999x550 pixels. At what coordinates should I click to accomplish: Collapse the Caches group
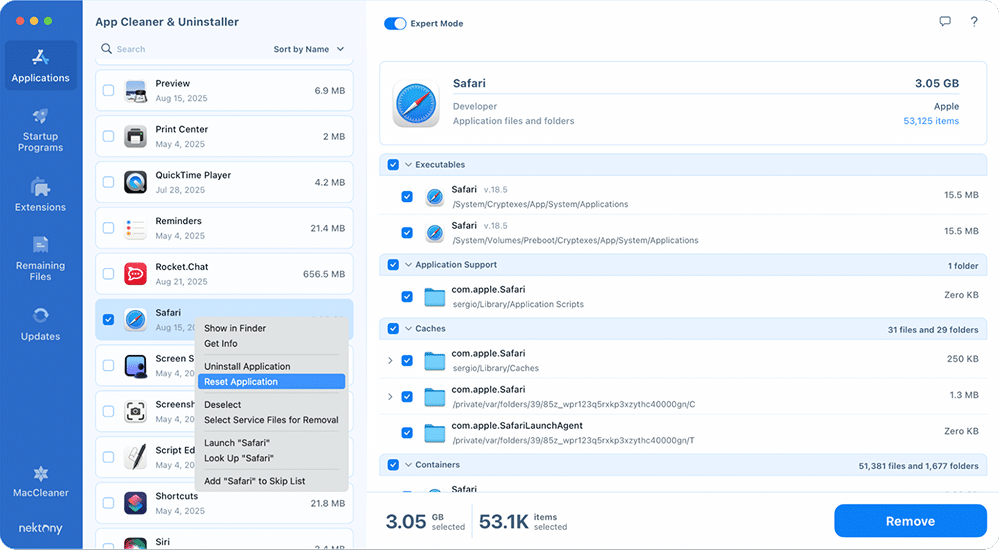(x=408, y=329)
